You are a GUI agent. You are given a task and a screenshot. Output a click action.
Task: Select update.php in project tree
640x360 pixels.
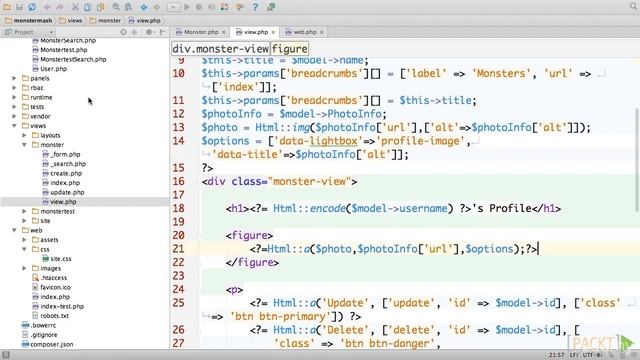[63, 192]
